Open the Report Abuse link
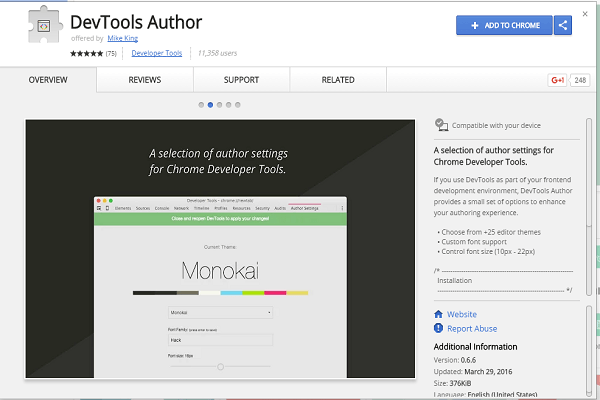 (472, 328)
